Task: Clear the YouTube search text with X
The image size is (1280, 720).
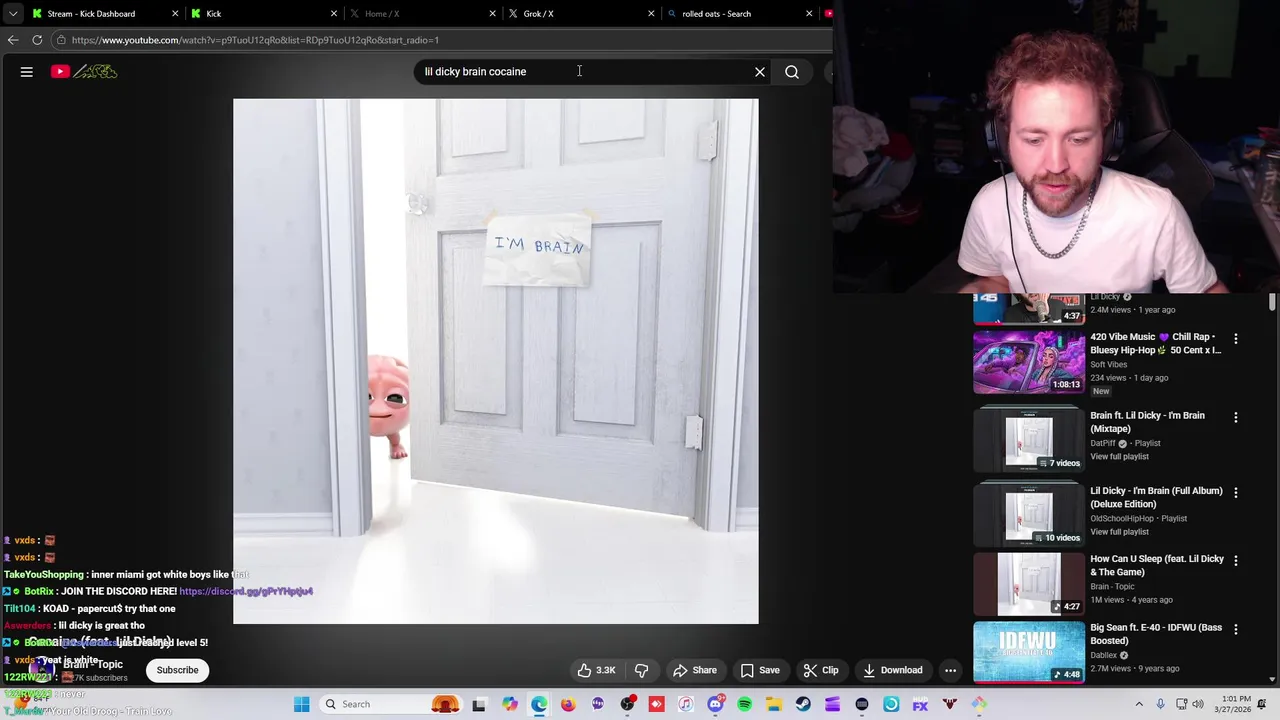Action: tap(760, 72)
